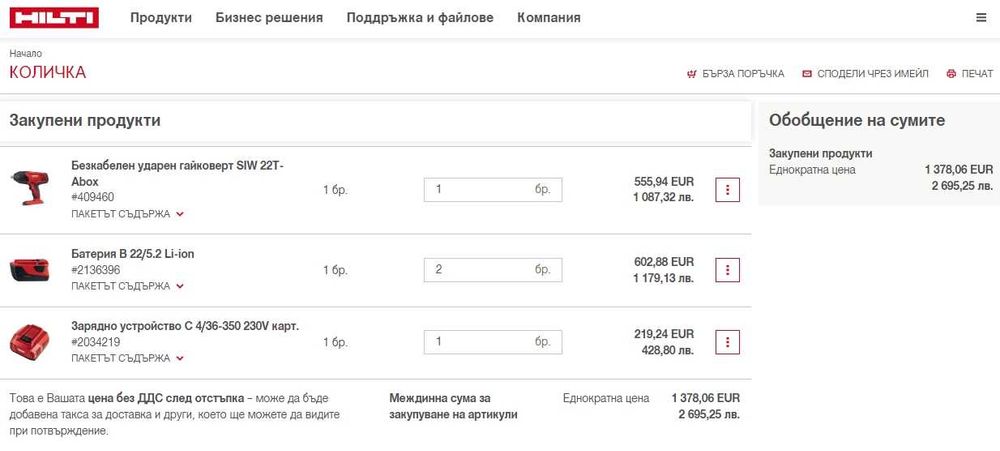The image size is (1000, 451).
Task: Open options menu for charger C 4/36-350
Action: pos(728,342)
